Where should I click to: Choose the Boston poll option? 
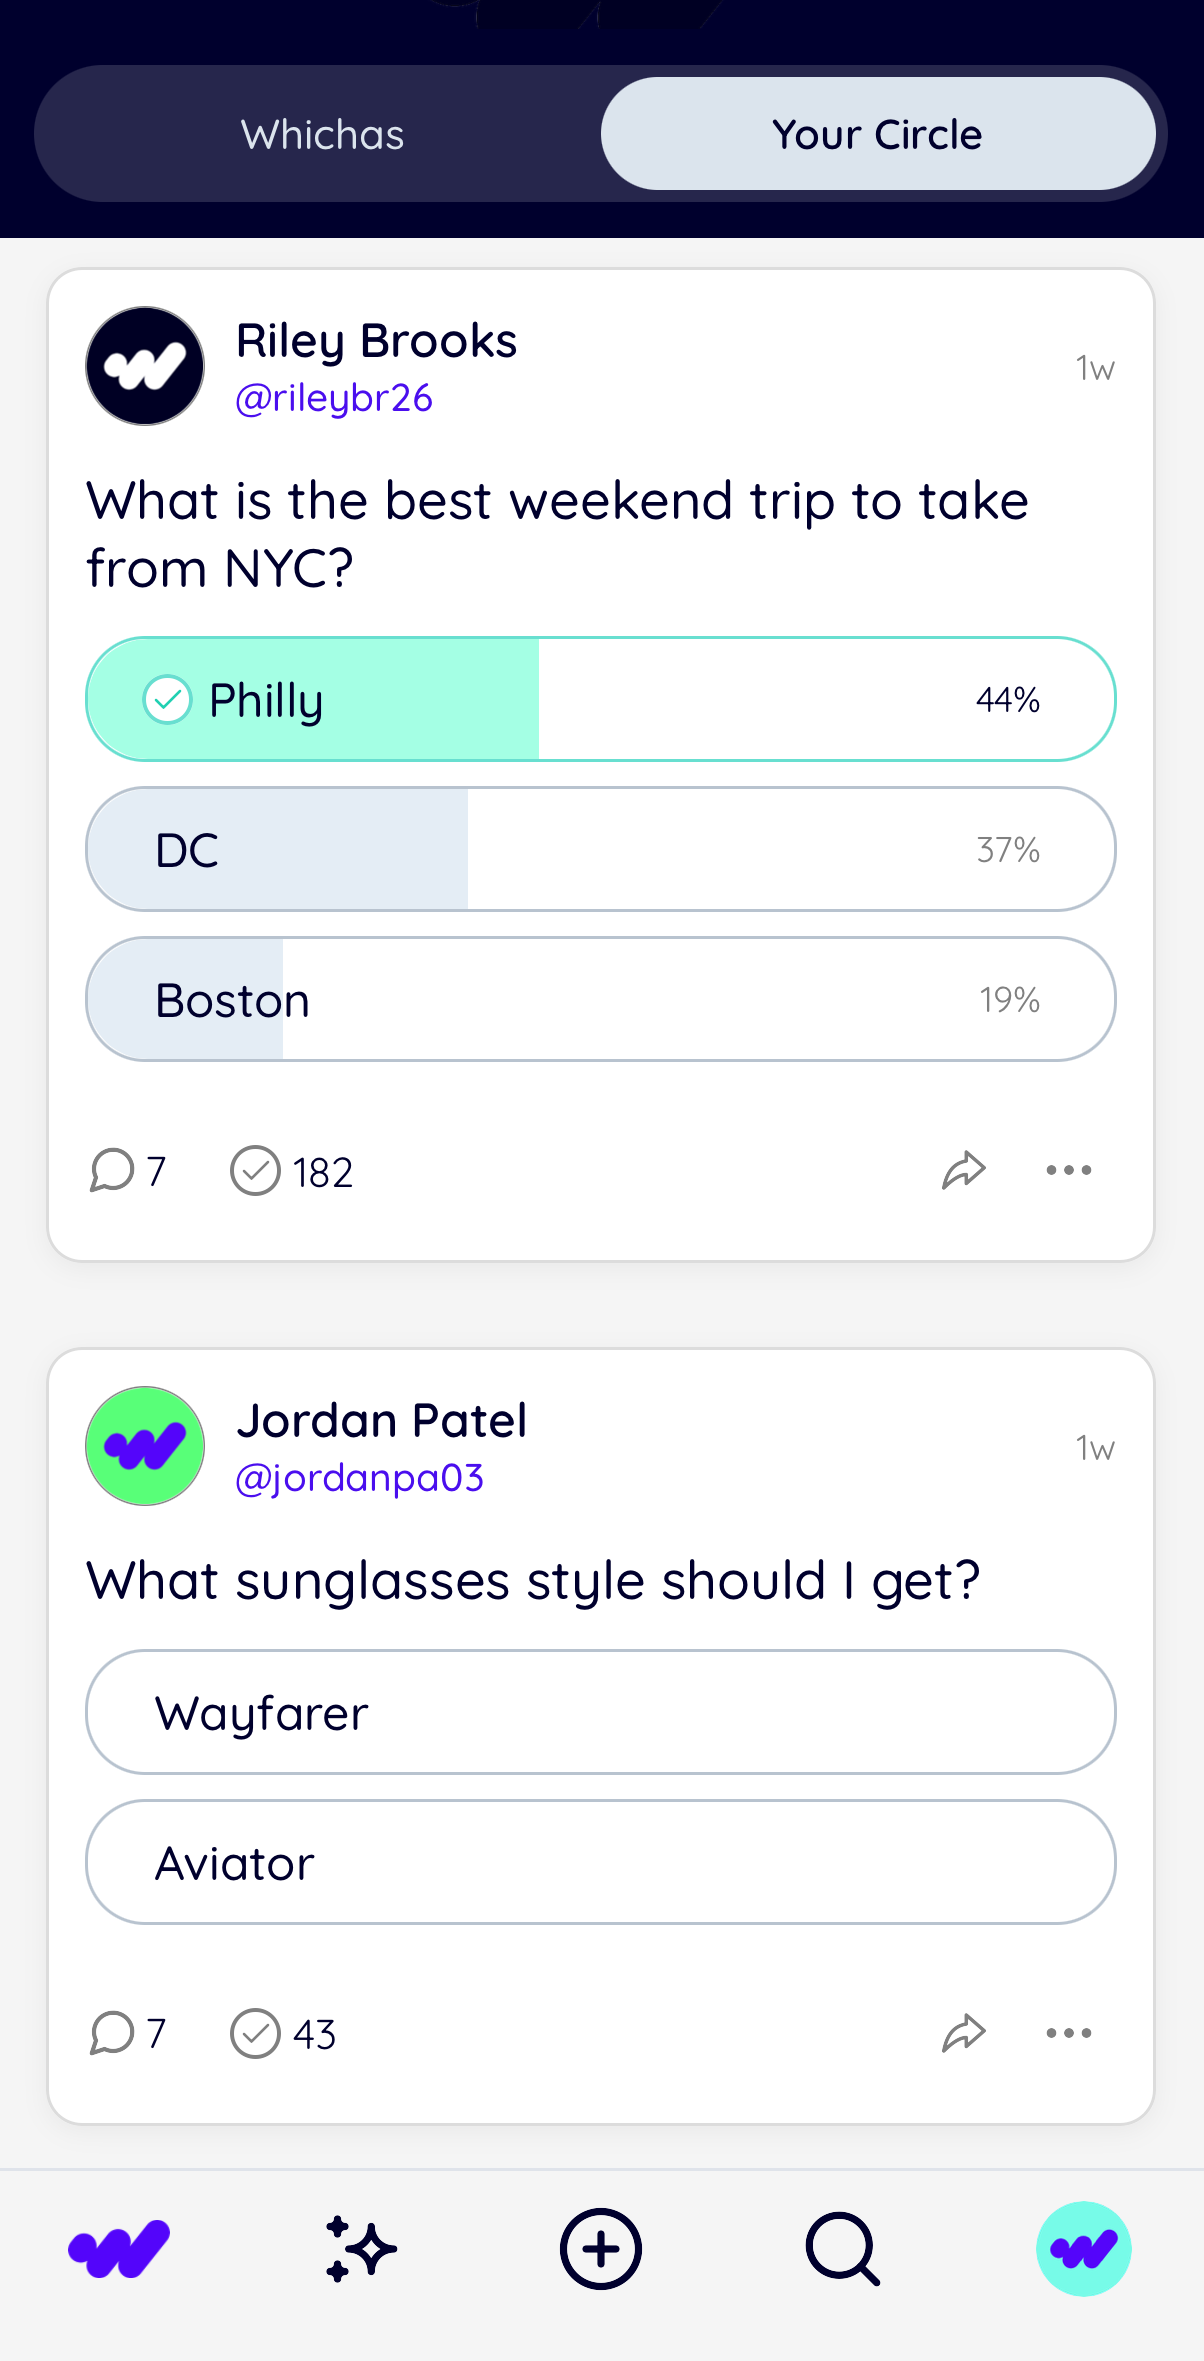click(x=600, y=999)
